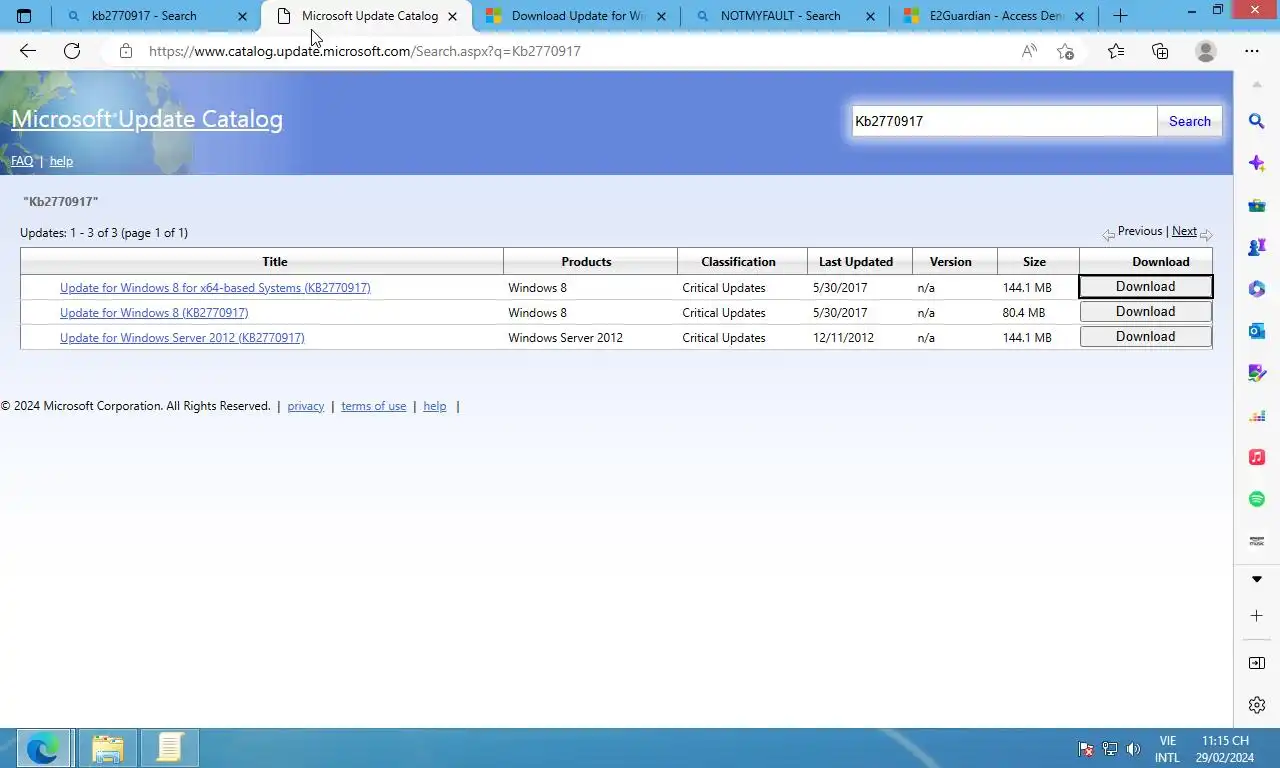The width and height of the screenshot is (1280, 768).
Task: Click Previous results page link
Action: click(1140, 231)
